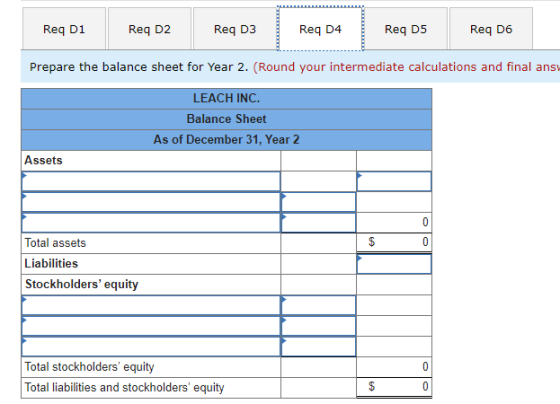Open the Req D5 tab

(x=406, y=29)
